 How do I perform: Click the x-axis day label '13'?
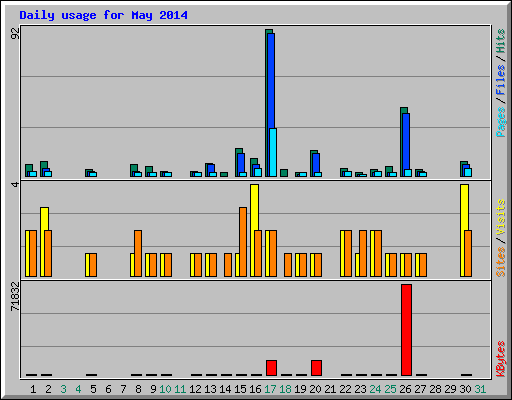point(210,389)
